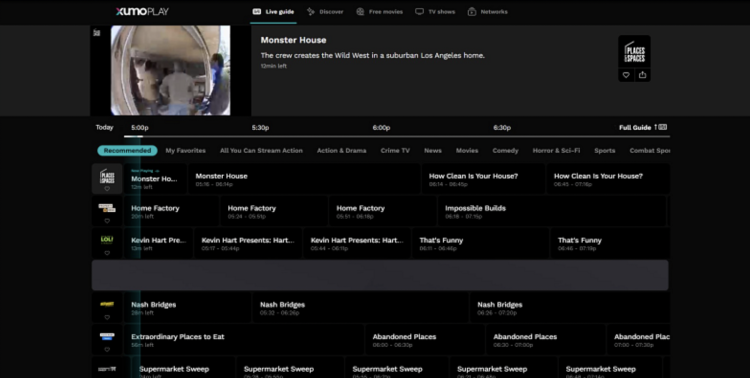Open the Networks tab
This screenshot has height=378, width=750.
tap(487, 11)
